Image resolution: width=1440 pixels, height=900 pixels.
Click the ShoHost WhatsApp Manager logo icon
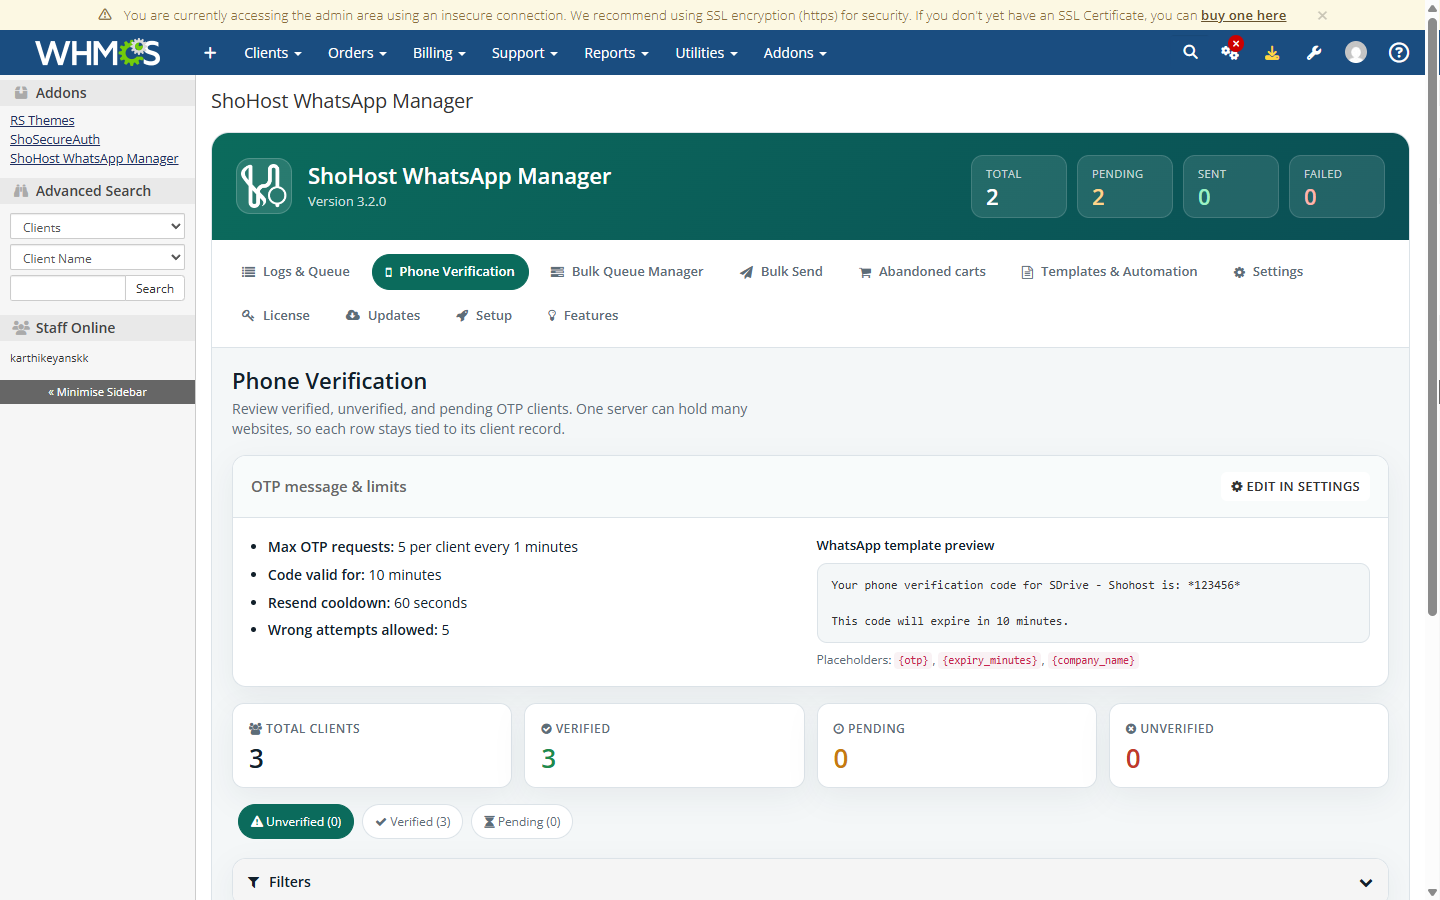click(264, 186)
